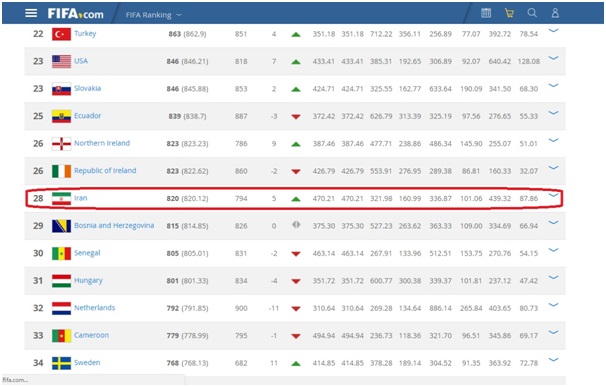The width and height of the screenshot is (606, 387).
Task: Open the hamburger menu icon
Action: point(31,14)
